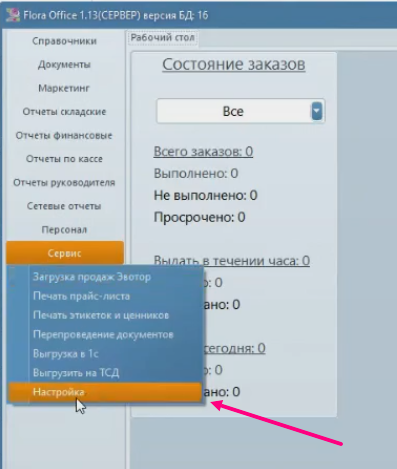This screenshot has height=469, width=397.
Task: Open Настройка from the Сервис menu
Action: coord(105,392)
